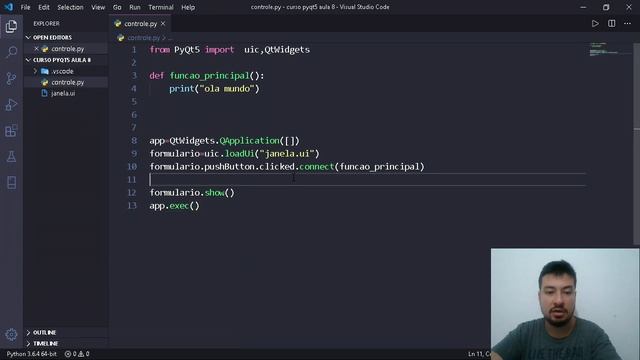The width and height of the screenshot is (640, 360).
Task: Open the Manage gear settings
Action: click(x=11, y=335)
